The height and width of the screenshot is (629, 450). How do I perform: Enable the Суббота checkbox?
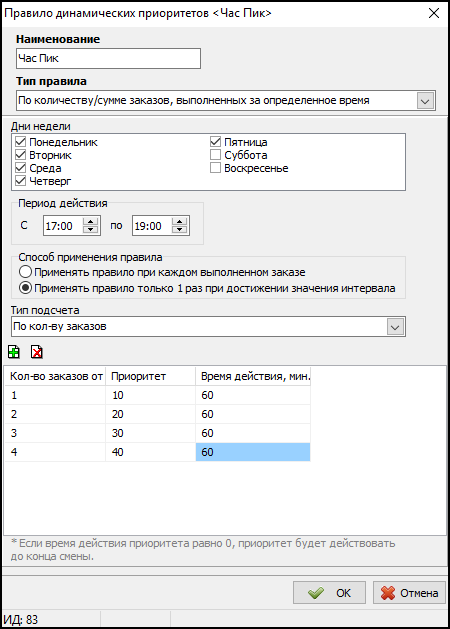(x=215, y=154)
